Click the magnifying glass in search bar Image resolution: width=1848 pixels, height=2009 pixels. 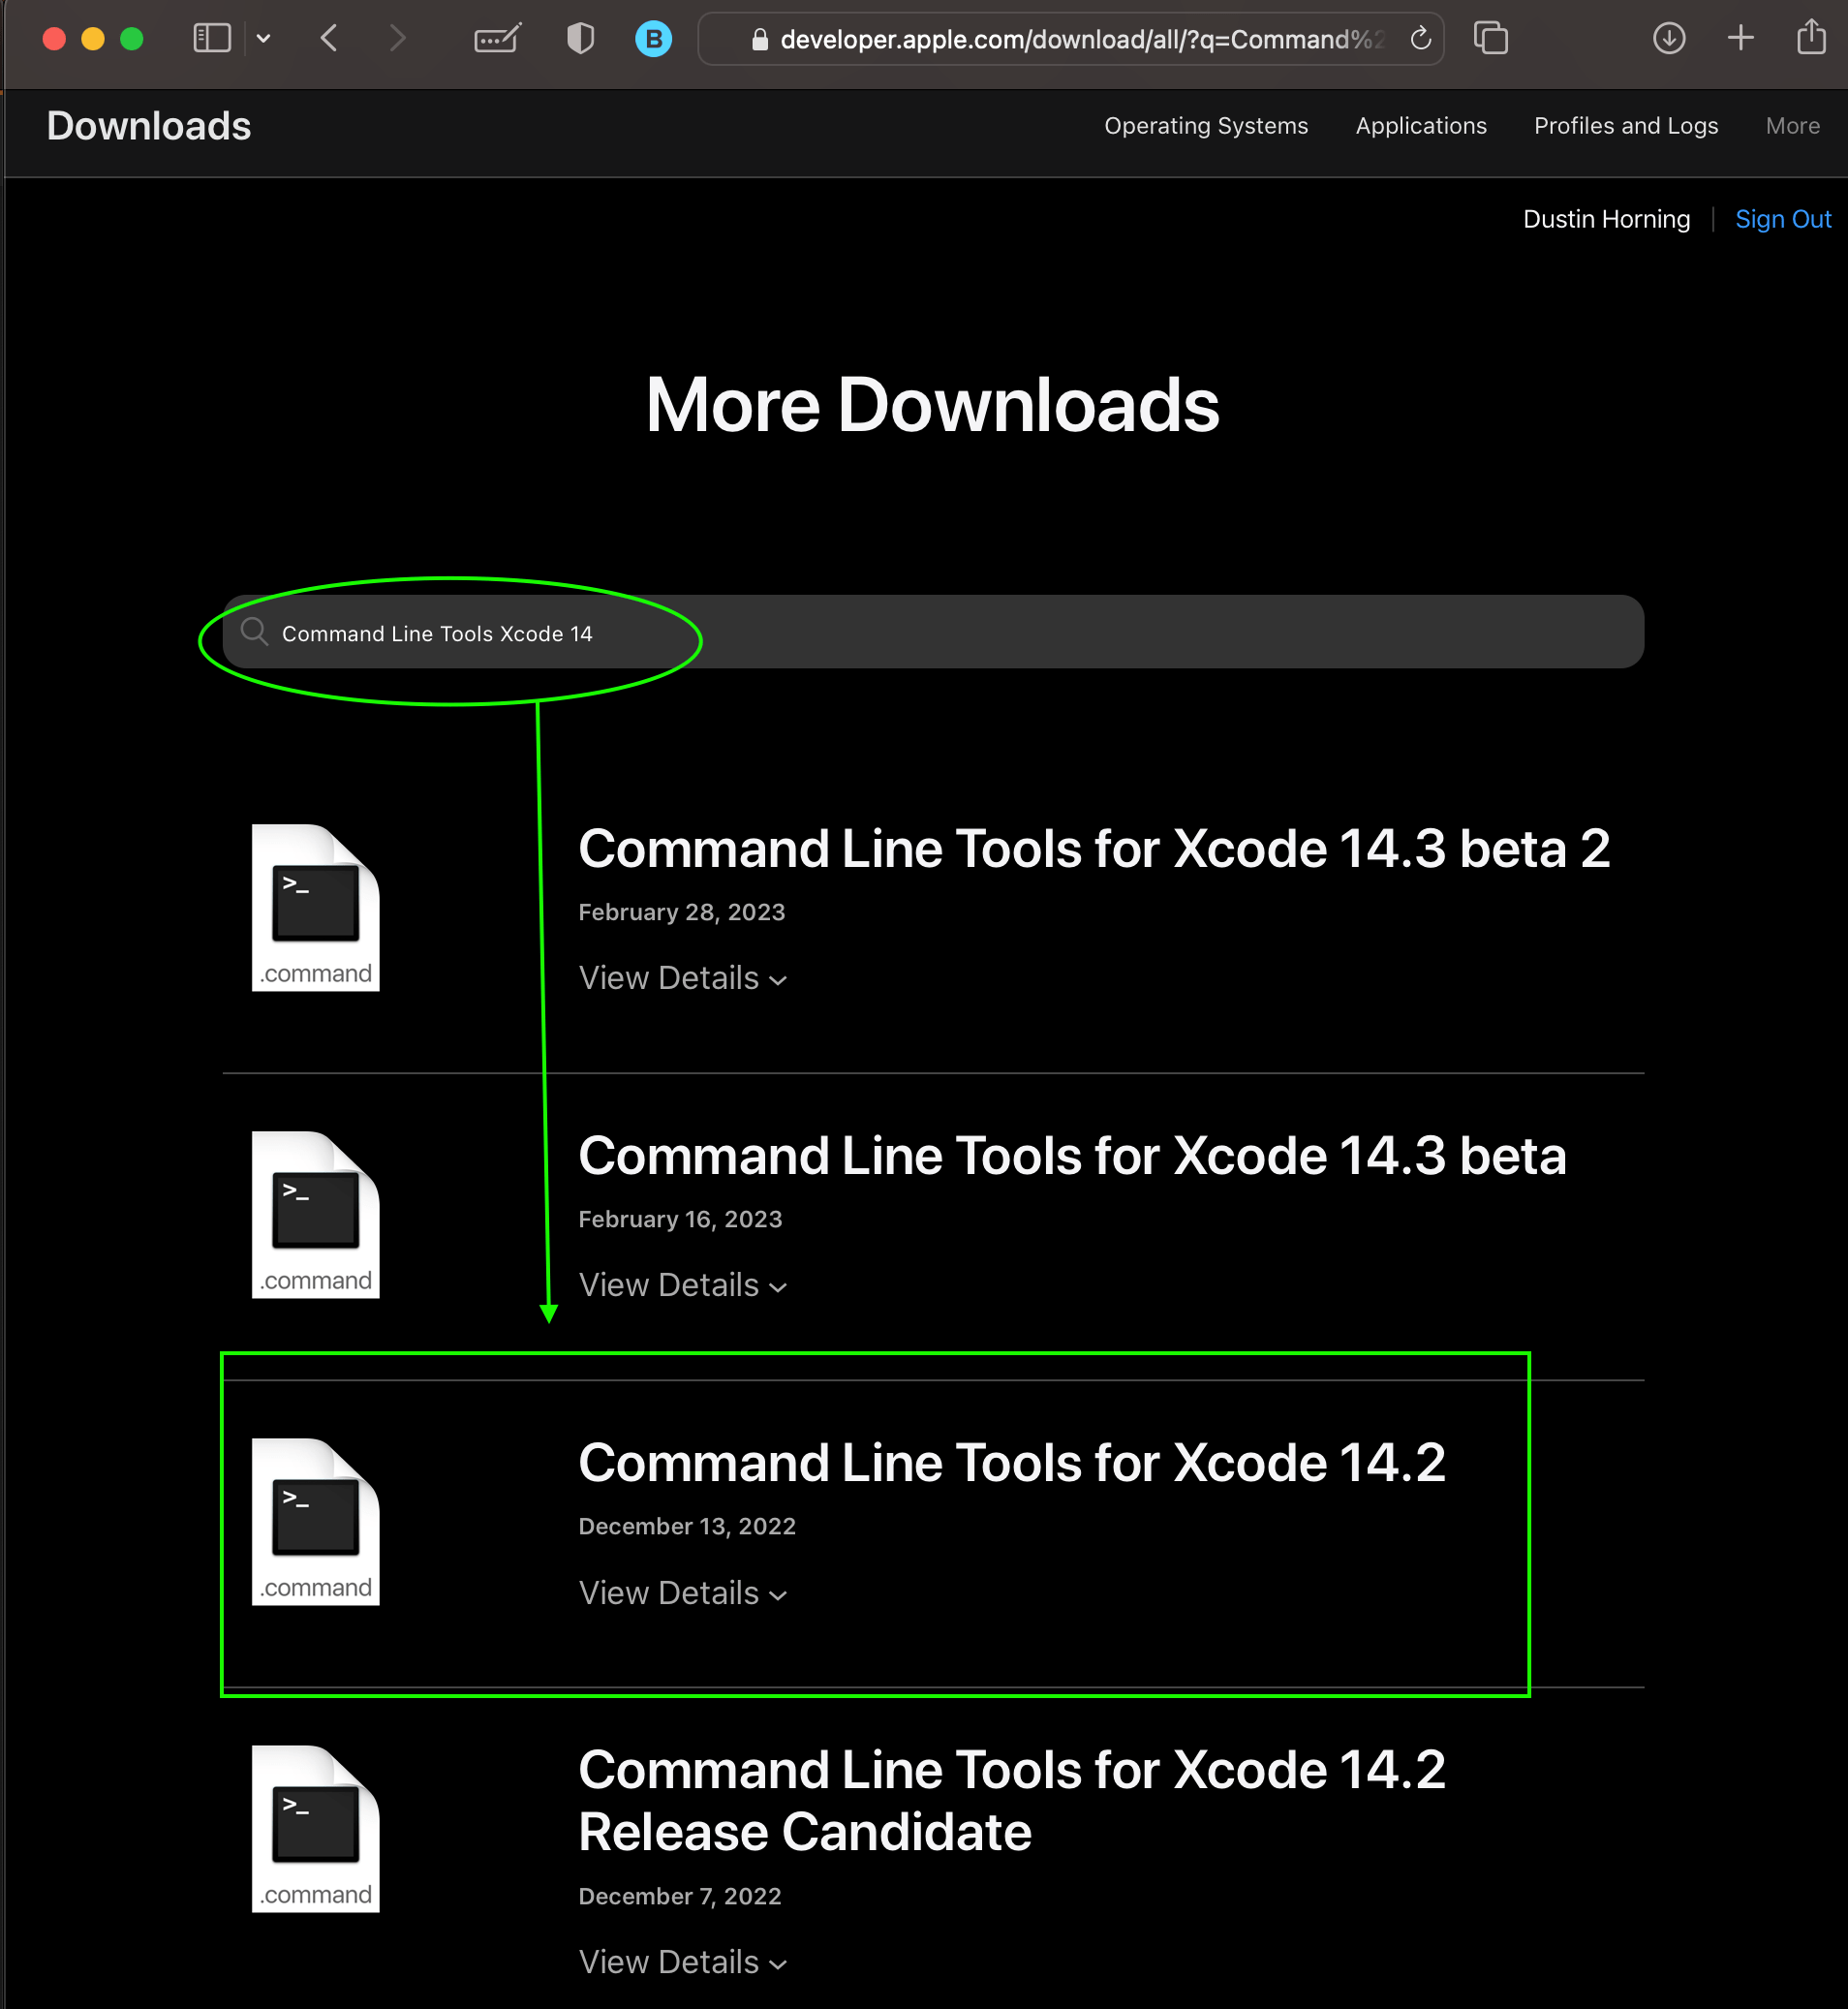(x=255, y=632)
